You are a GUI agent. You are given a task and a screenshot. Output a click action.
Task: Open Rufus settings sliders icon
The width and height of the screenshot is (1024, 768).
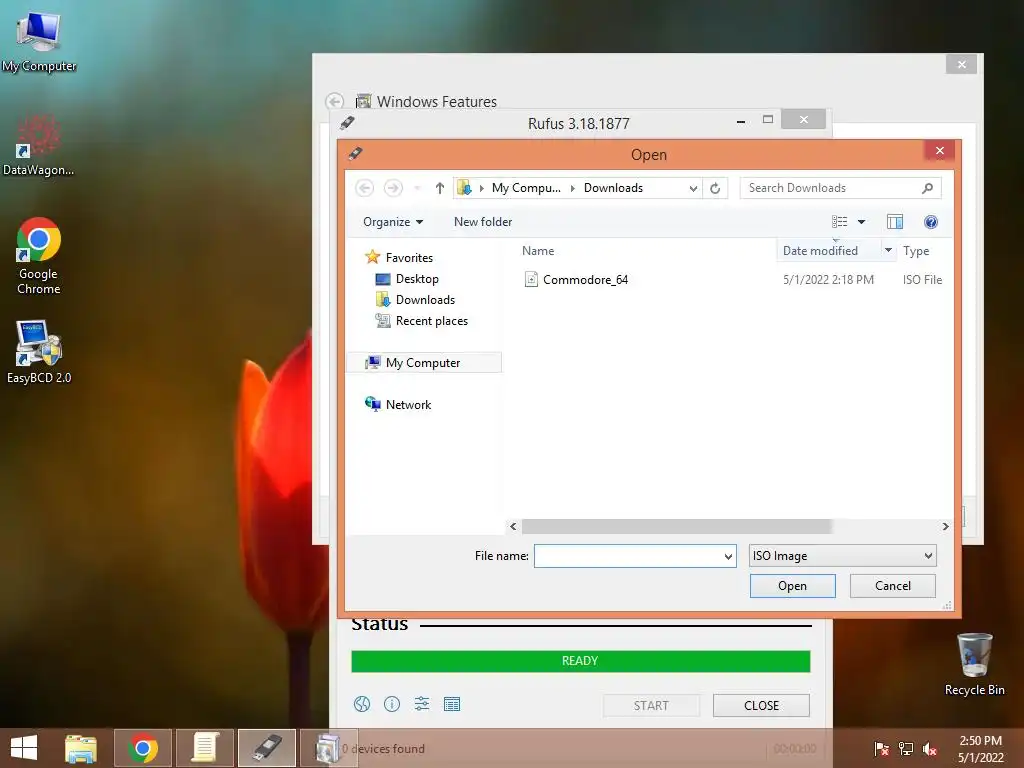pyautogui.click(x=422, y=704)
